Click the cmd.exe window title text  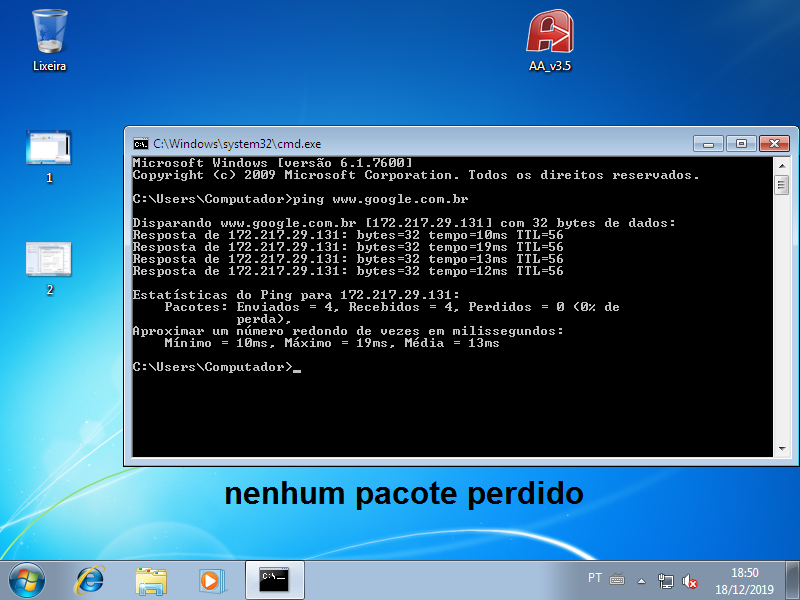(237, 144)
